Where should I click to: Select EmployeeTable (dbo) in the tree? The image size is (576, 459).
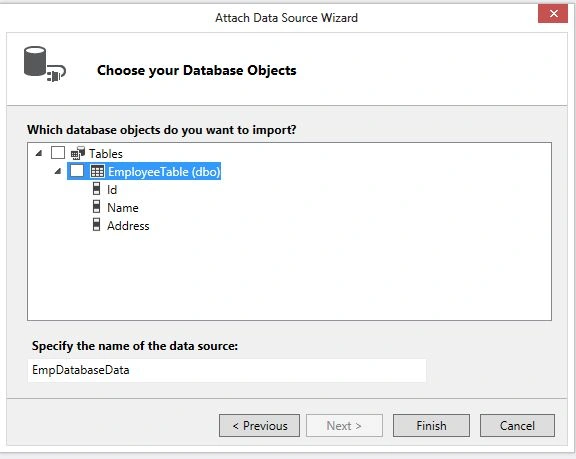coord(164,171)
